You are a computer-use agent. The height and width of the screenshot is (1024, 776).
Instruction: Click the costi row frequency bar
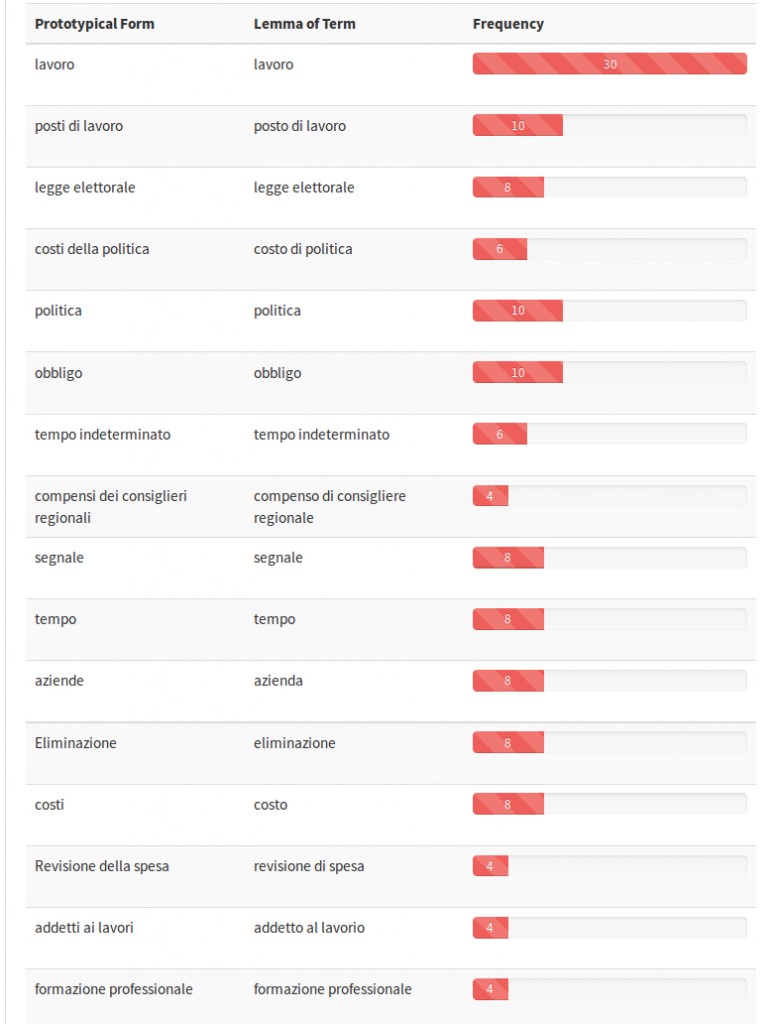click(609, 804)
